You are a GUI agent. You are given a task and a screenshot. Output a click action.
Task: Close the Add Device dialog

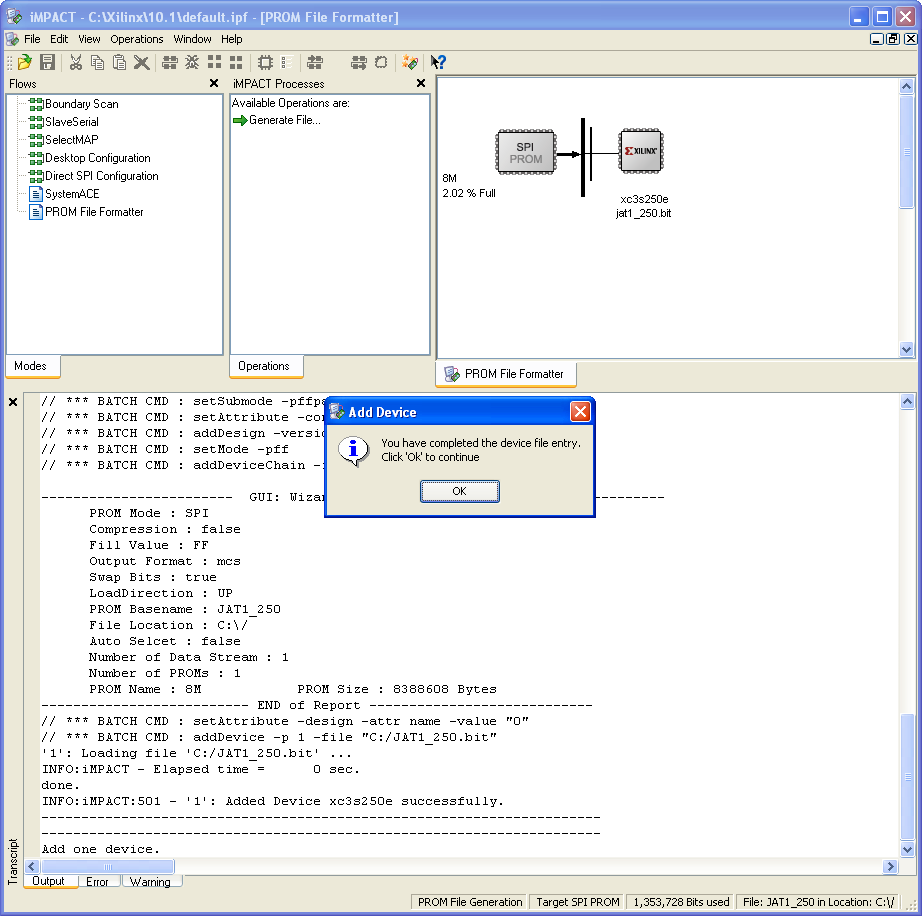580,412
